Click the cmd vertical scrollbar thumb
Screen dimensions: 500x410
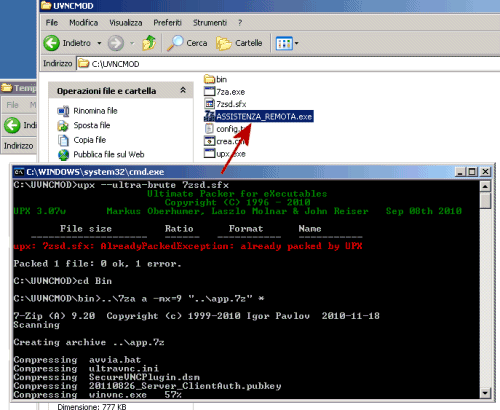(485, 201)
